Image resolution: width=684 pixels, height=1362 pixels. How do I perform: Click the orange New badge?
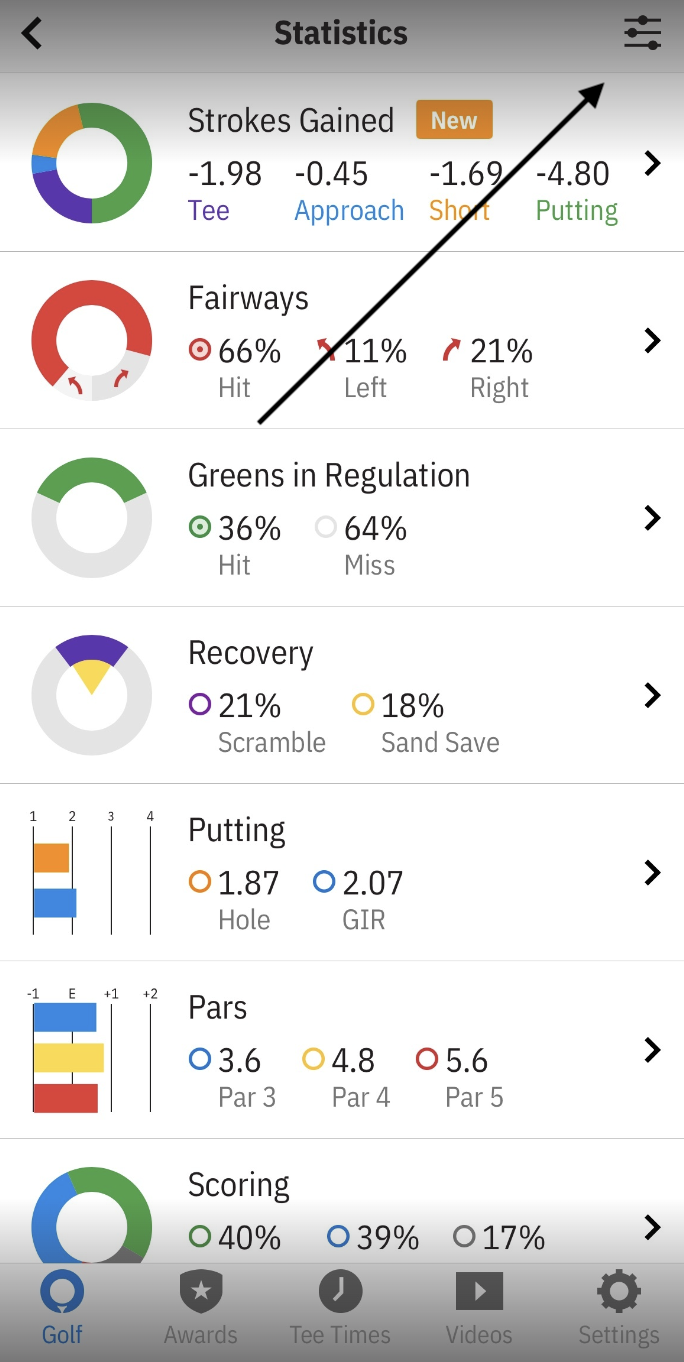(454, 121)
